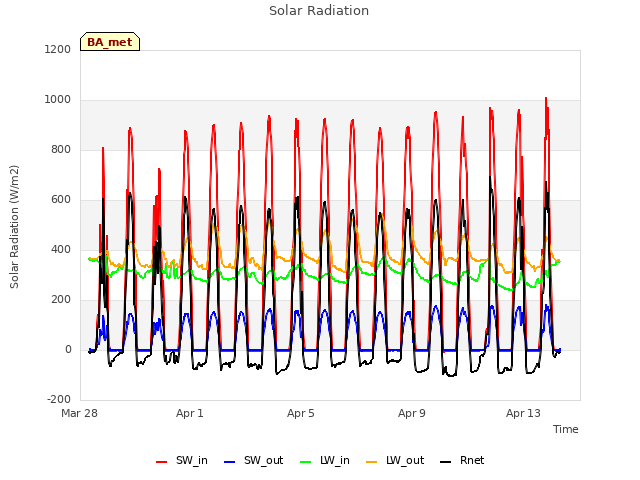This screenshot has height=480, width=640.
Task: Click the 600 y-axis tick label
Action: click(x=61, y=200)
